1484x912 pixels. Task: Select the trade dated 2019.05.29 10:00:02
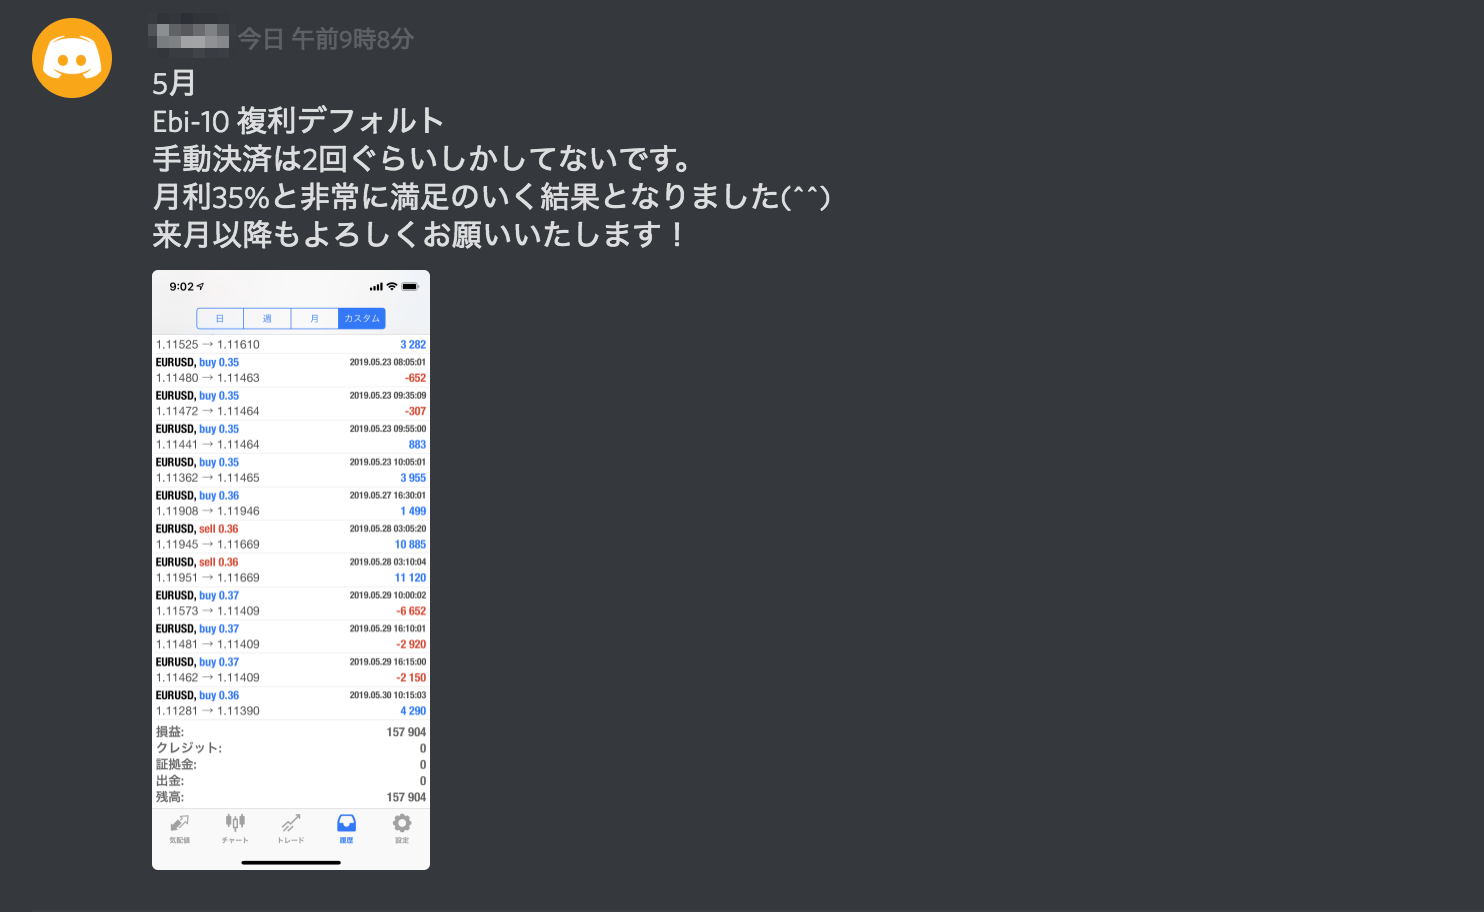(x=291, y=603)
